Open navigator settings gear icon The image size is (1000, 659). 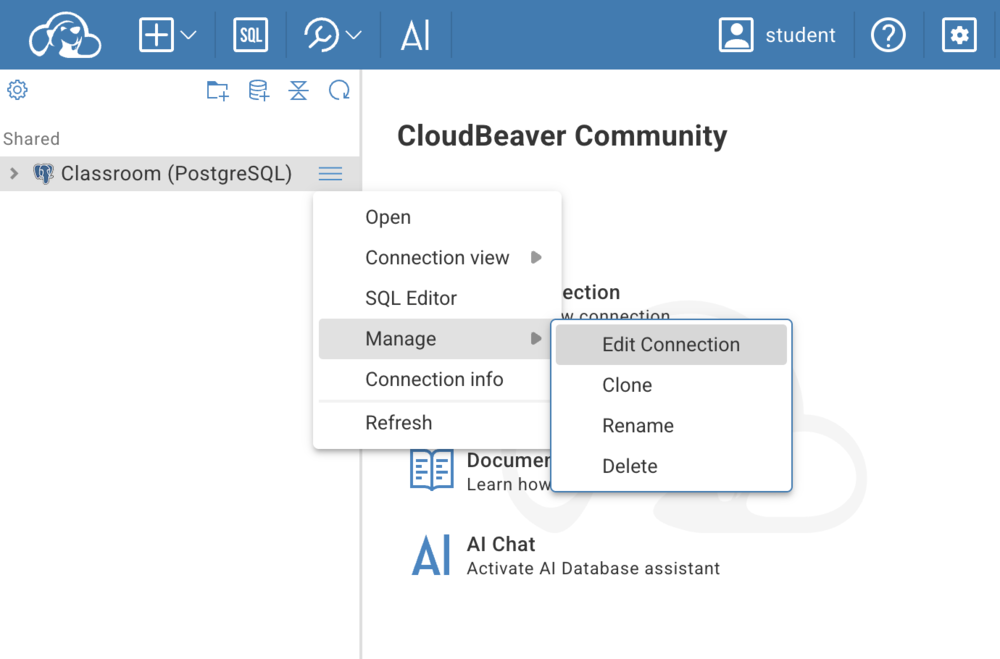pyautogui.click(x=17, y=90)
